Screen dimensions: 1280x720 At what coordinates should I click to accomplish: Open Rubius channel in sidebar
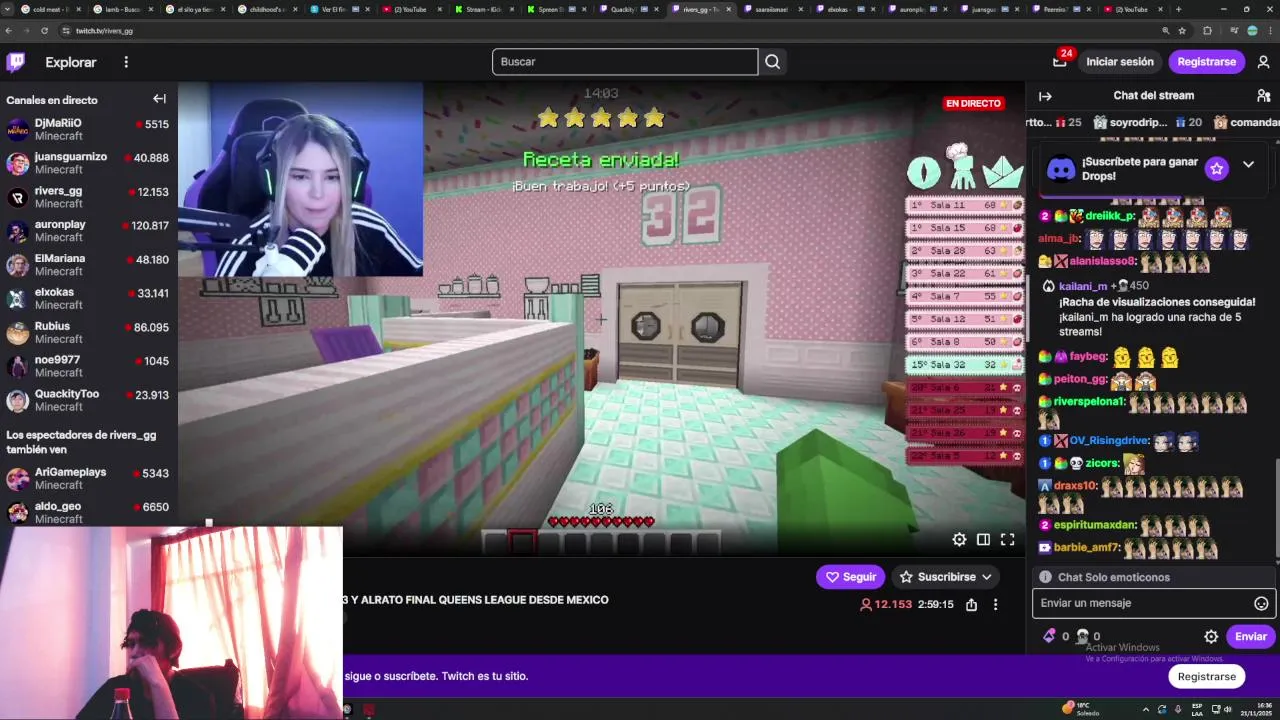[88, 333]
